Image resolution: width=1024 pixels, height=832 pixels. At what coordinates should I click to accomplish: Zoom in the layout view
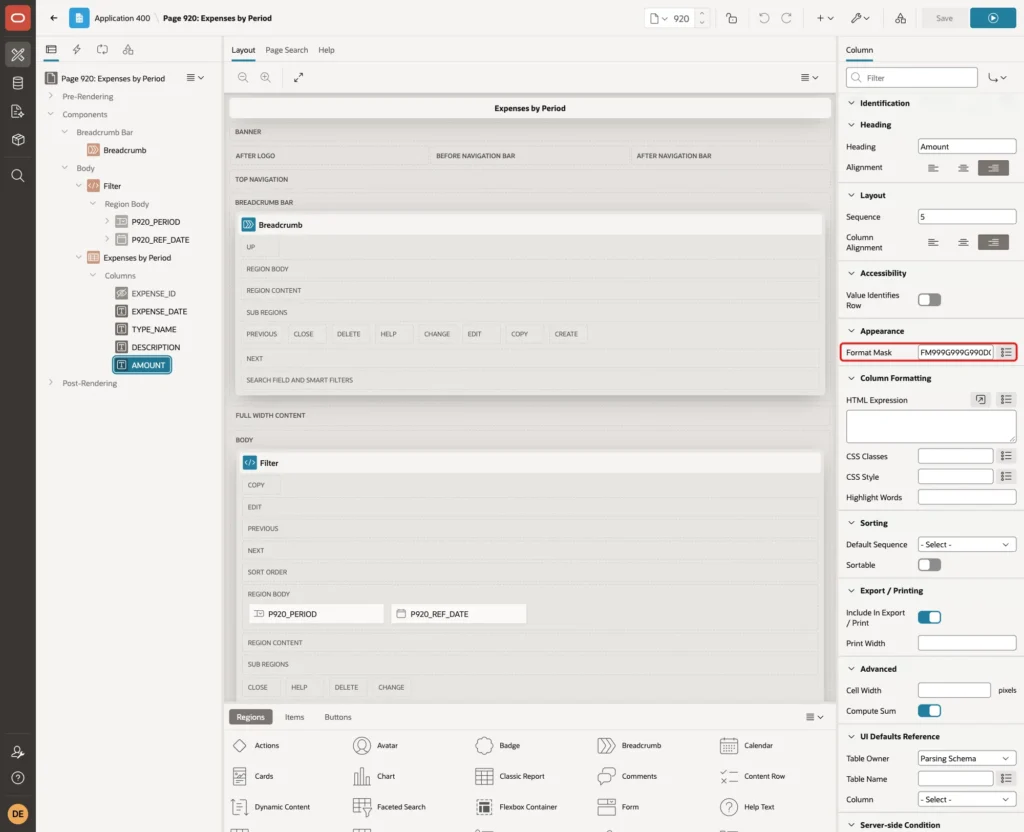click(x=266, y=77)
